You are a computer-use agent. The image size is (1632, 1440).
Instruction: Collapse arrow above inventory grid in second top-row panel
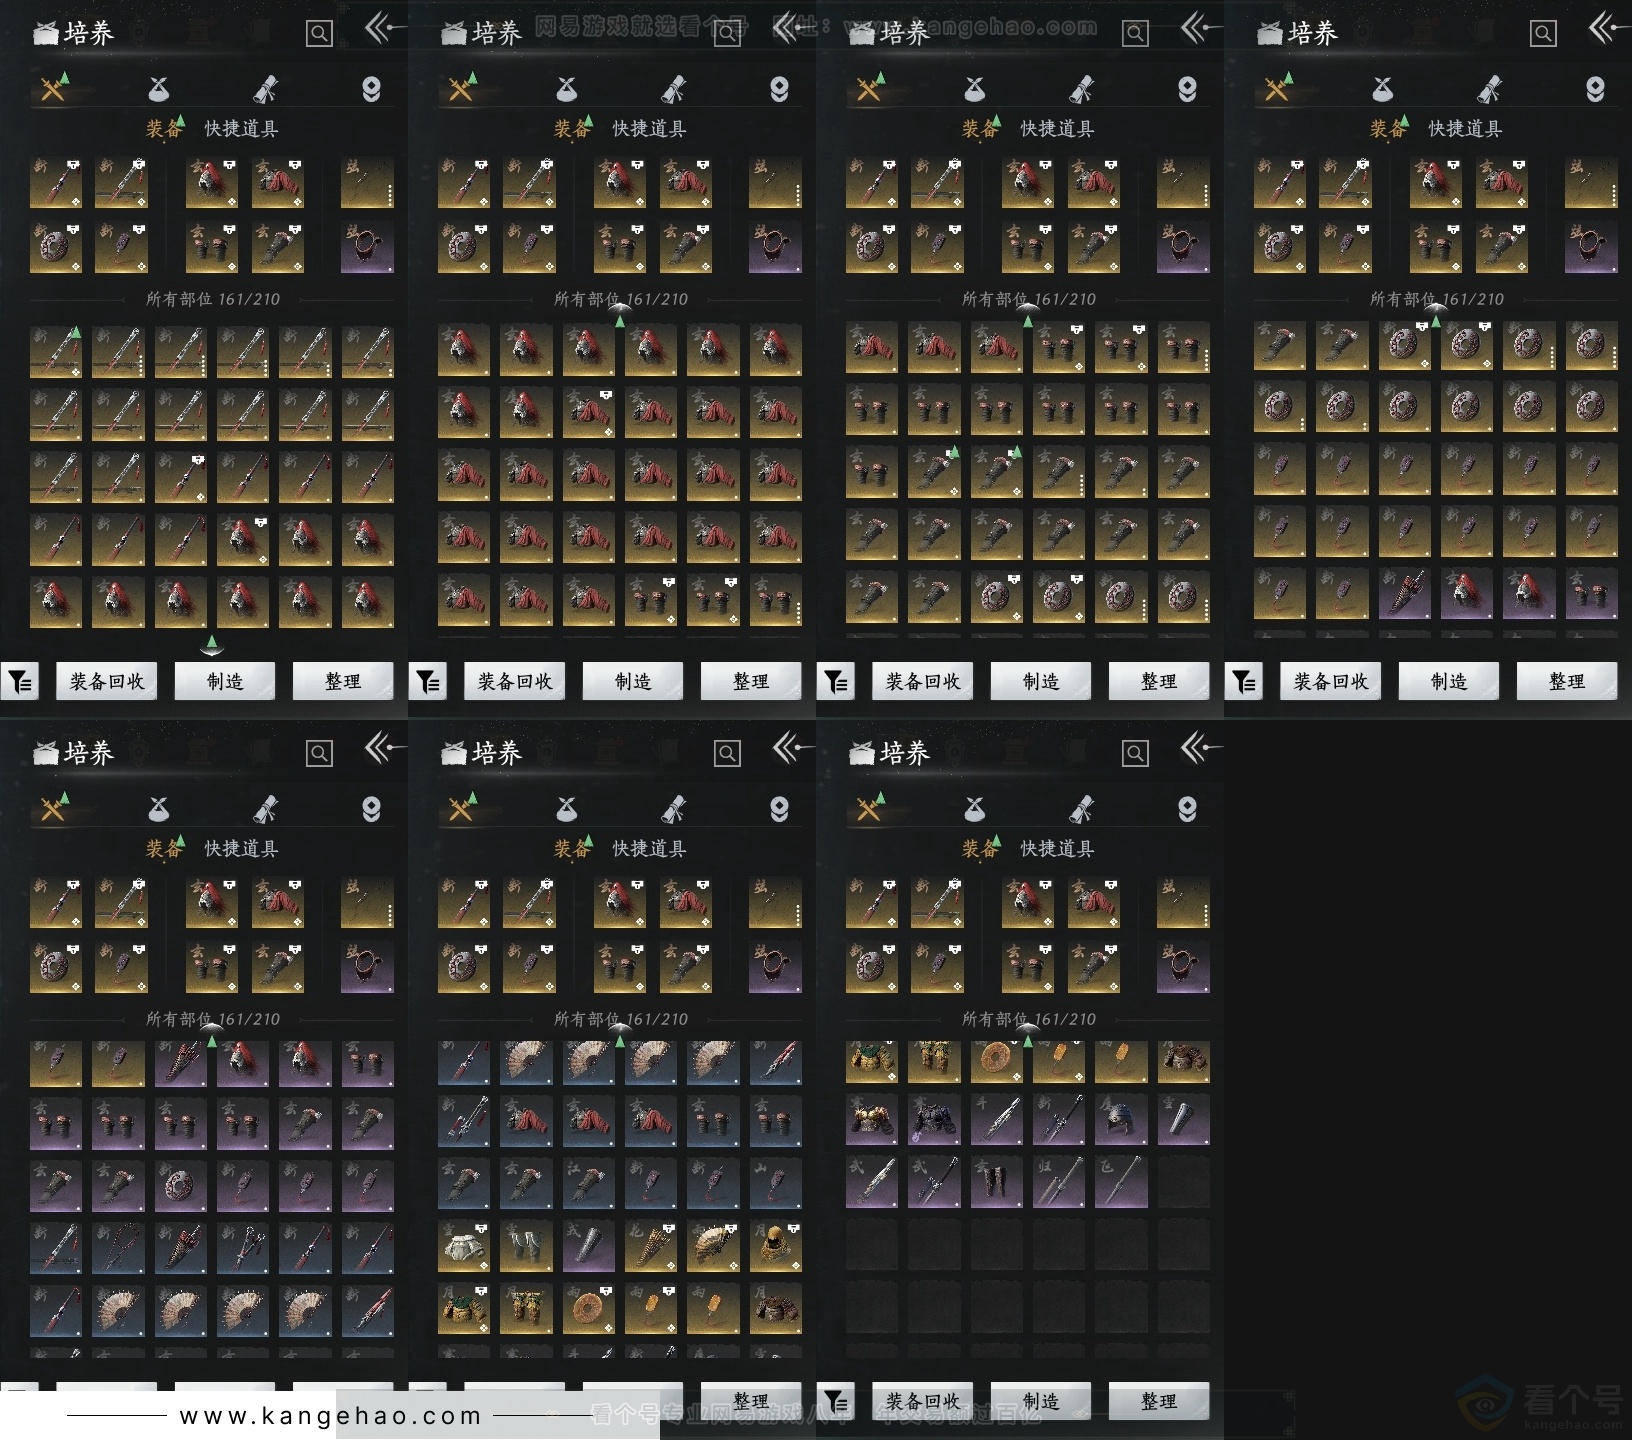tap(620, 316)
